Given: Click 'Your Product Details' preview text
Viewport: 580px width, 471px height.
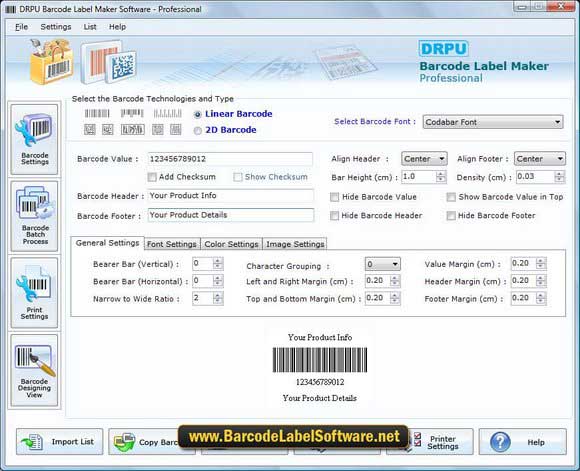Looking at the screenshot, I should [x=320, y=398].
